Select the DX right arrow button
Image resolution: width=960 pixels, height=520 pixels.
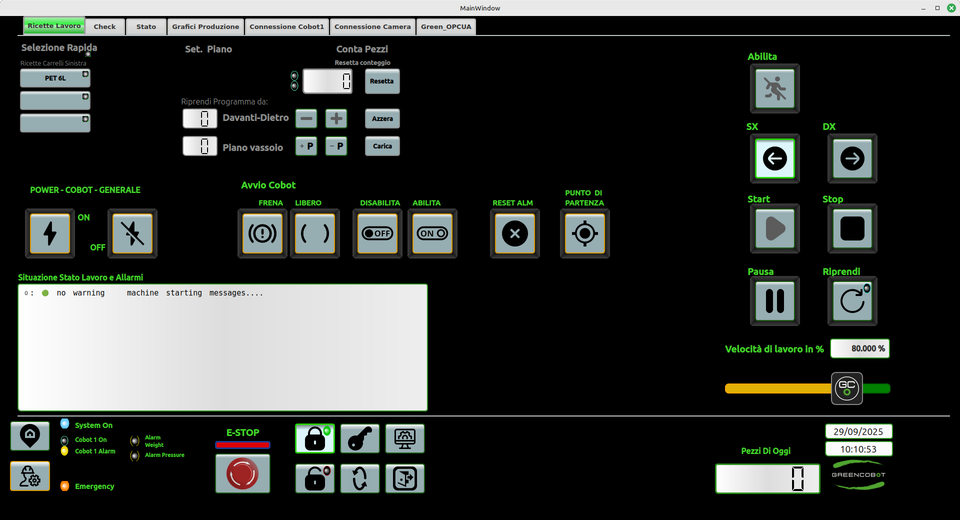pos(852,159)
